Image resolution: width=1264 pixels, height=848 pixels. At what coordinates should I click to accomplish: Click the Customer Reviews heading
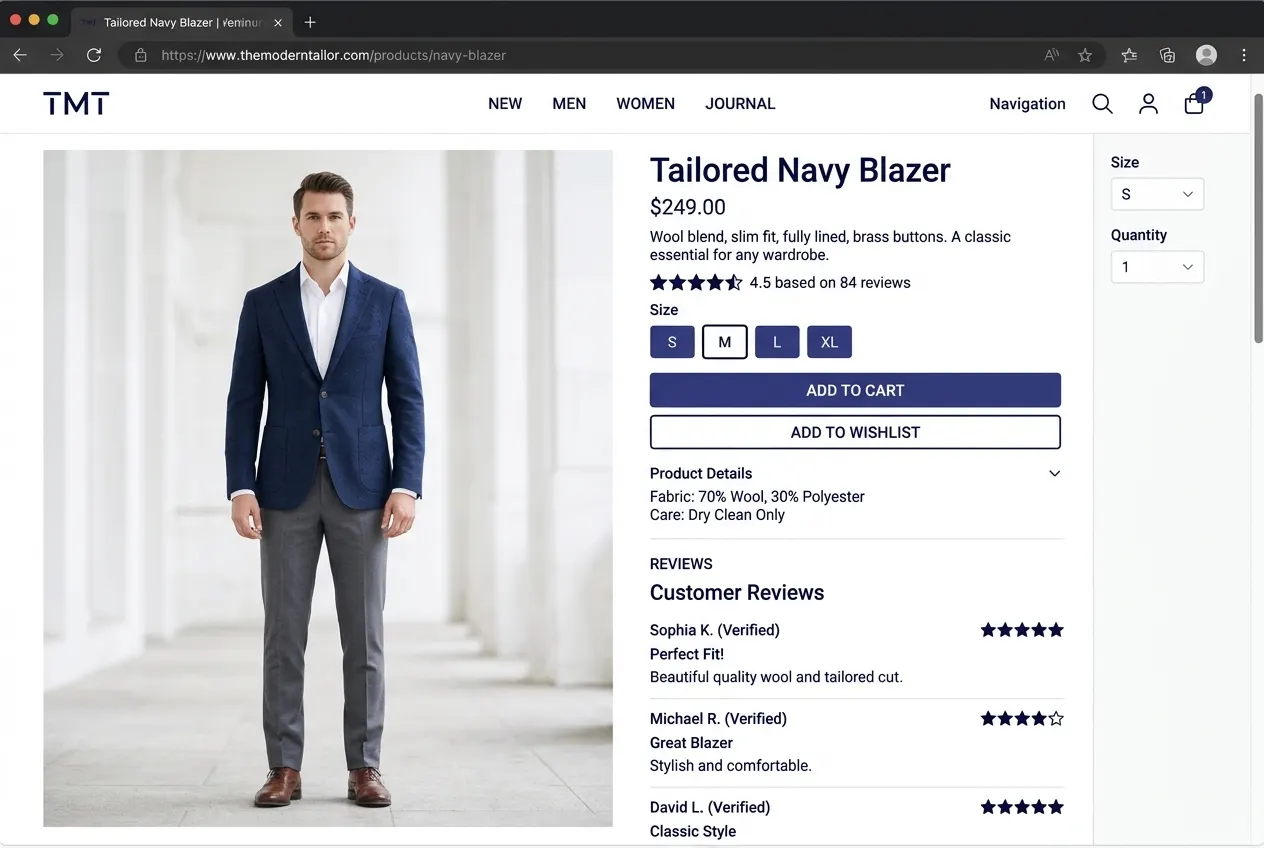point(737,593)
